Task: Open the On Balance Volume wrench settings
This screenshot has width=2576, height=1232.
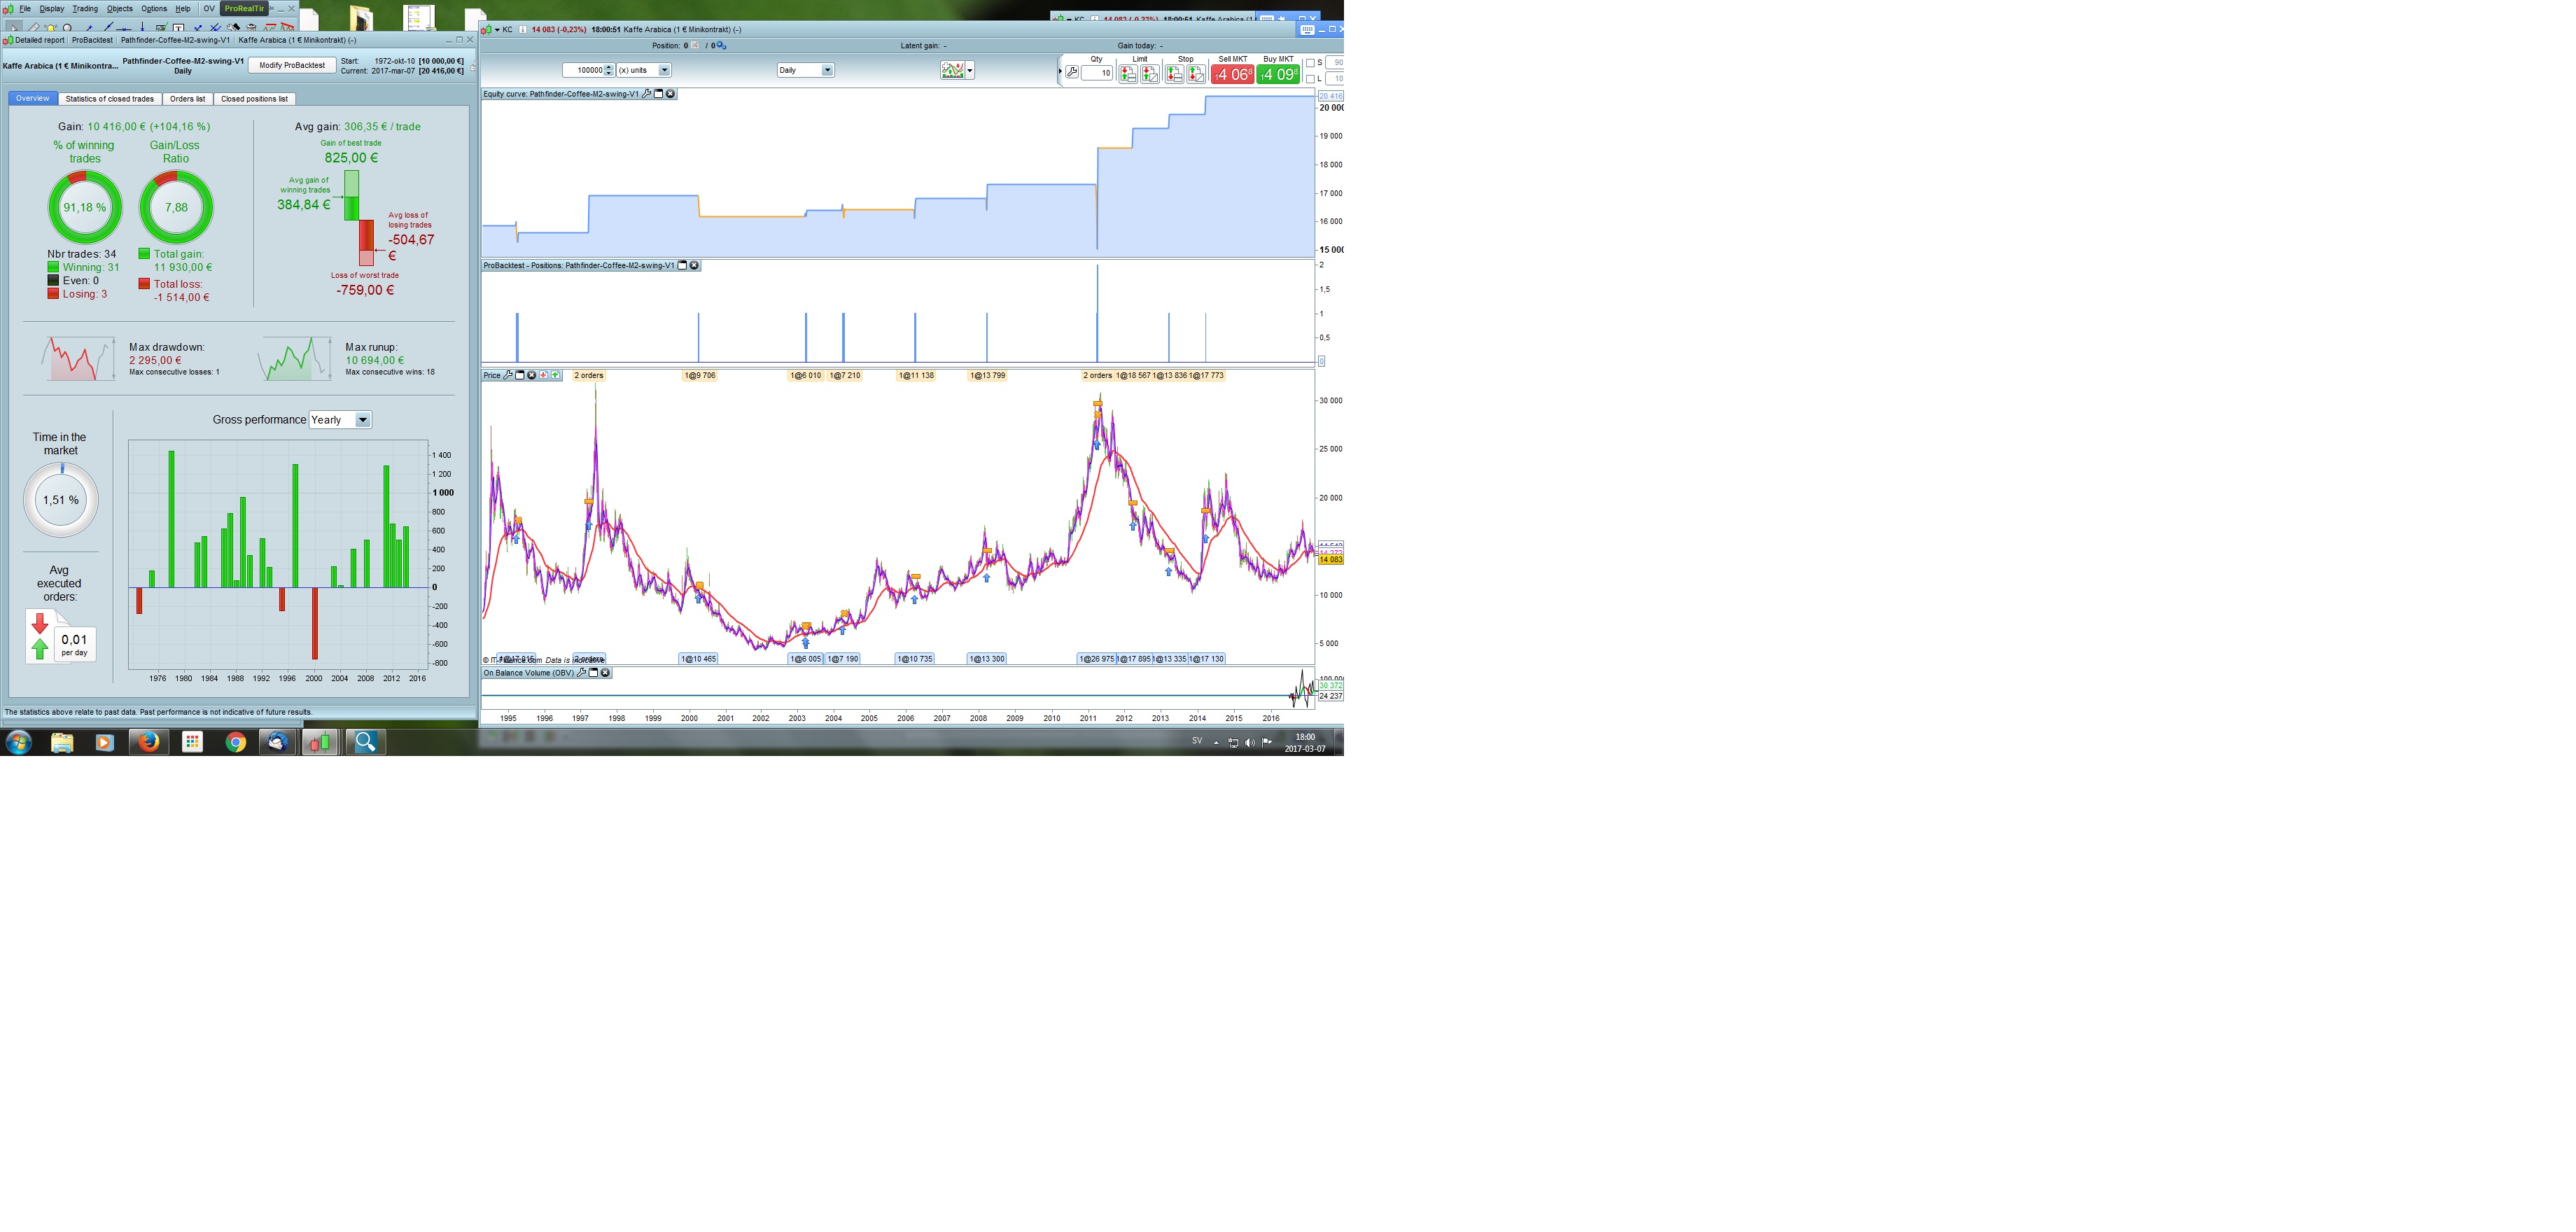Action: click(581, 673)
